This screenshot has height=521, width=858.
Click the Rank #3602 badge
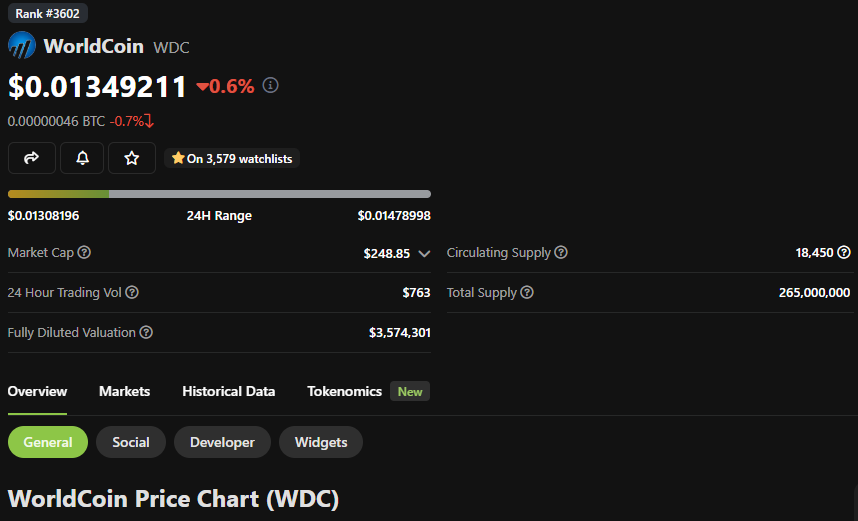click(48, 14)
